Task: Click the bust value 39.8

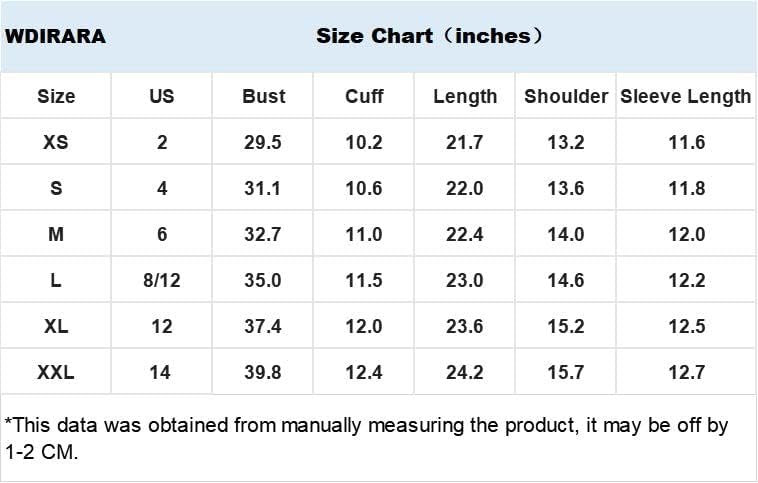Action: click(x=262, y=372)
